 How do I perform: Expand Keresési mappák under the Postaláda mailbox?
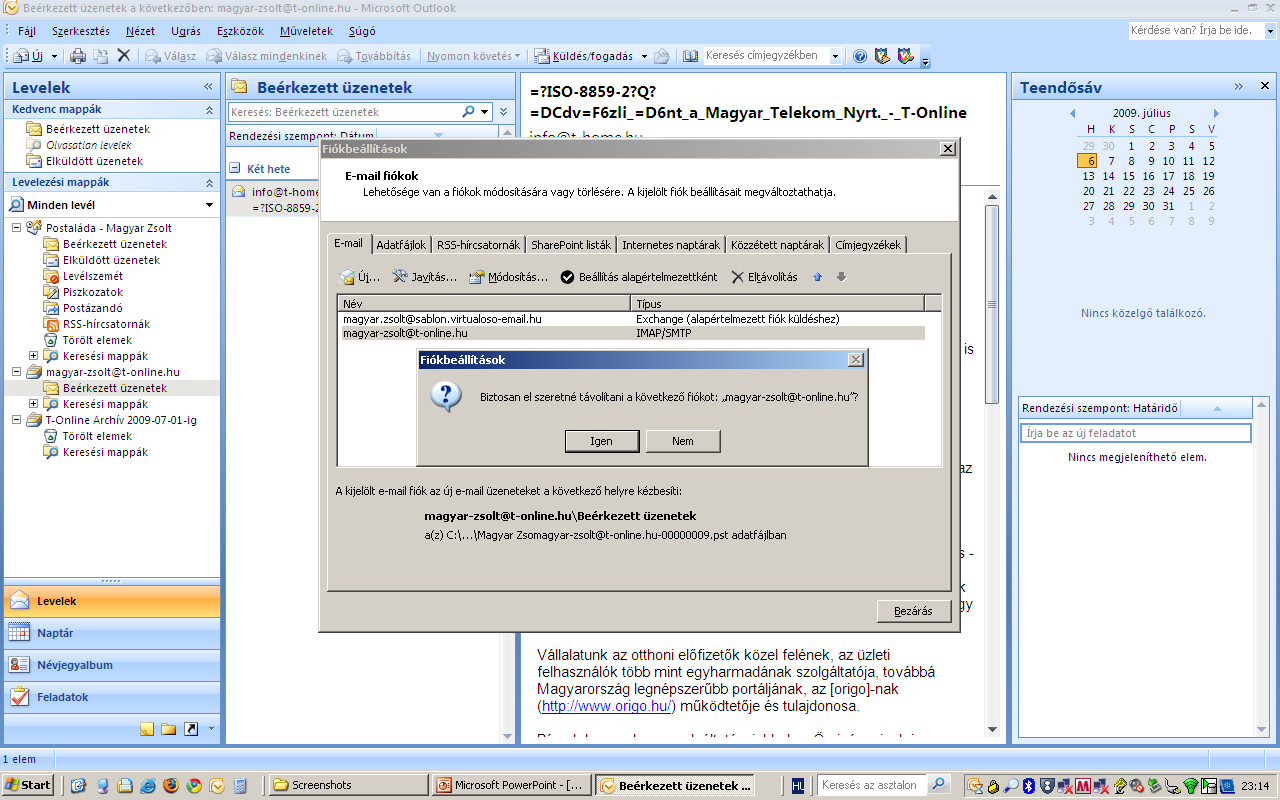coord(33,356)
